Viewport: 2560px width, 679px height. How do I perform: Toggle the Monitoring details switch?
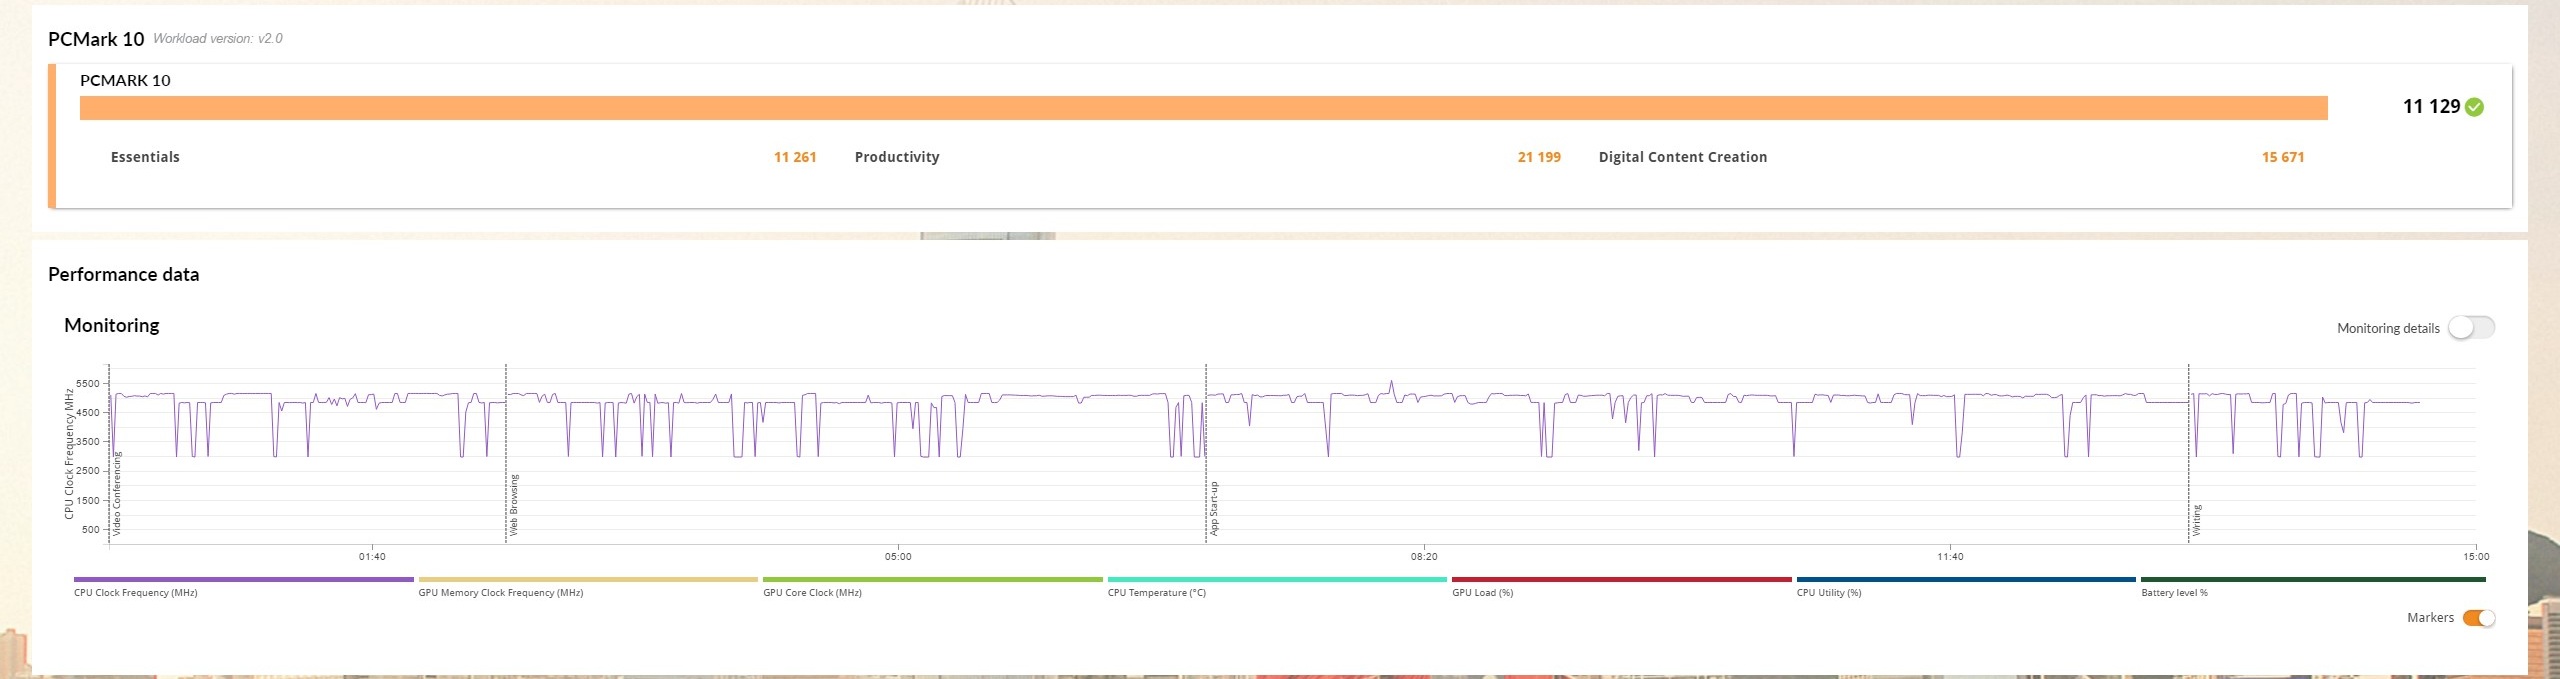[2471, 328]
